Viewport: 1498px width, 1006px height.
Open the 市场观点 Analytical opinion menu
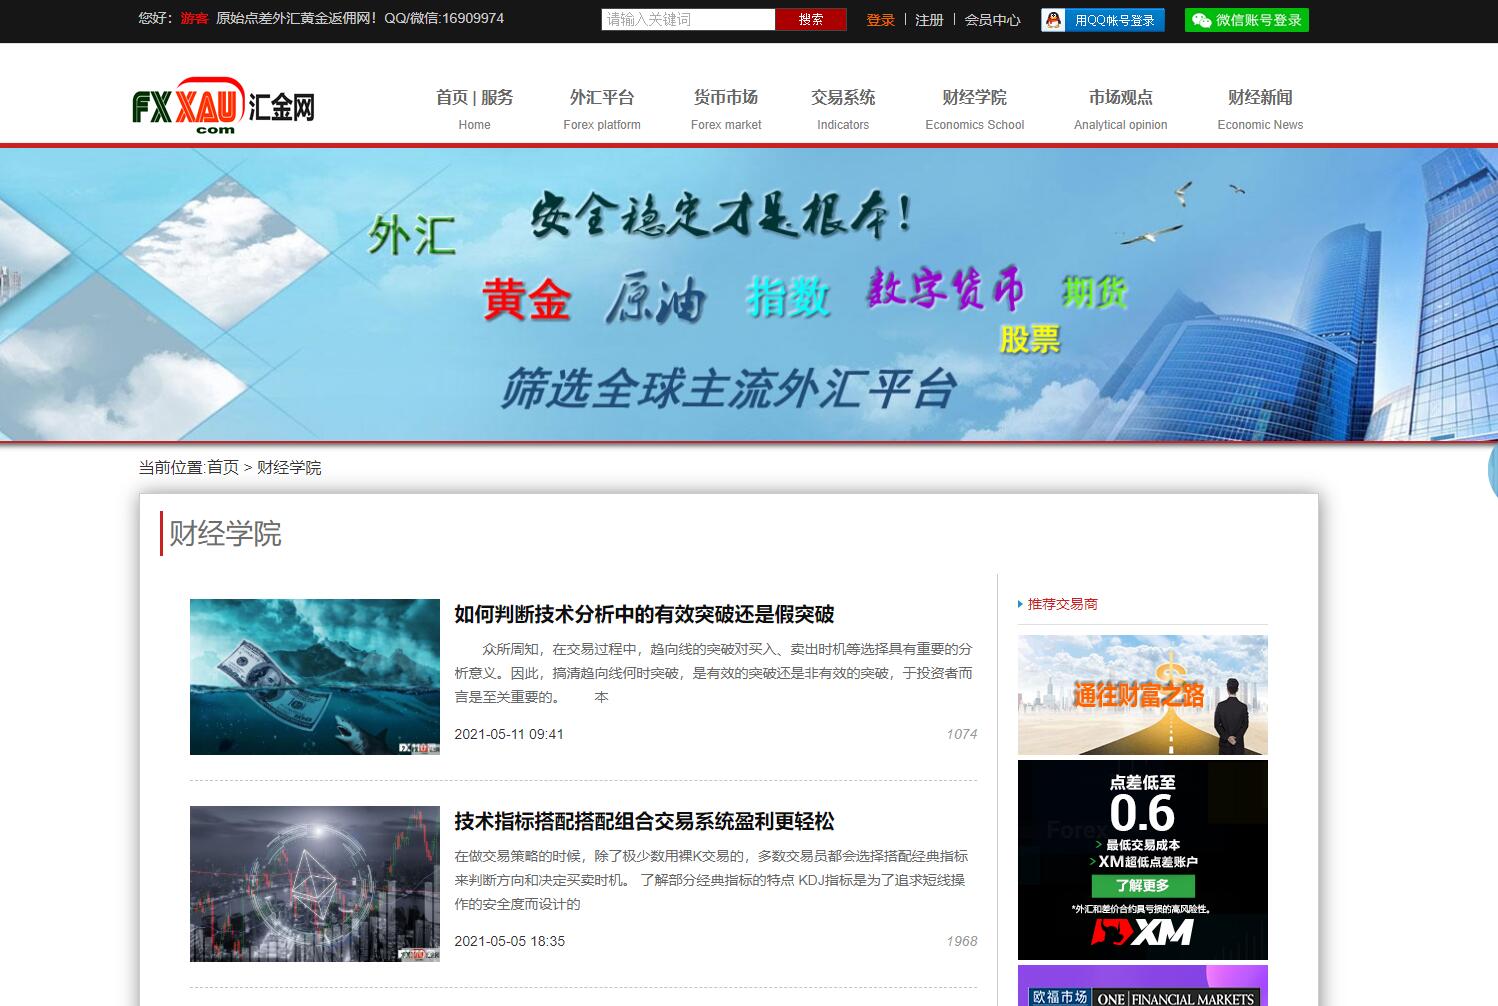point(1120,108)
